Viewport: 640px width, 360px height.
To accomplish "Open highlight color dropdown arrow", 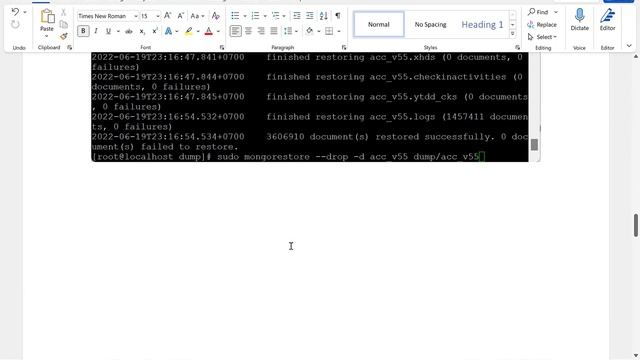I will click(x=198, y=31).
